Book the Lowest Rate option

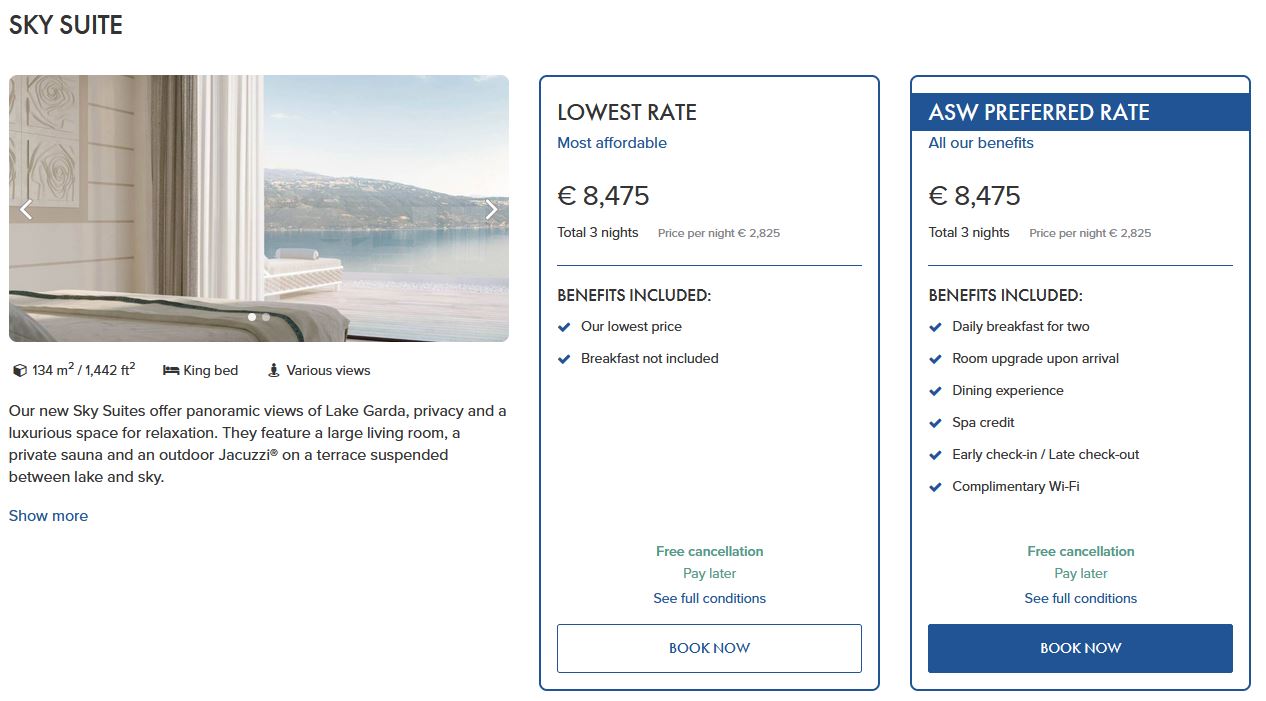click(x=709, y=648)
